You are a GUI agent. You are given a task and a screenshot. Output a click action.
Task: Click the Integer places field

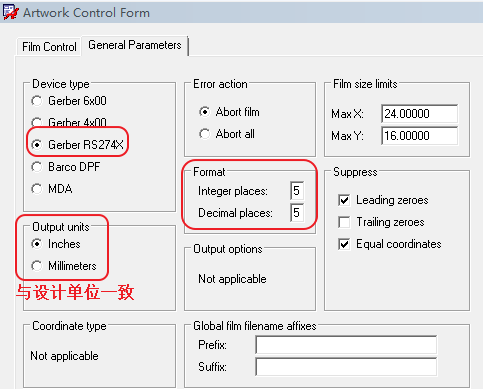(297, 191)
